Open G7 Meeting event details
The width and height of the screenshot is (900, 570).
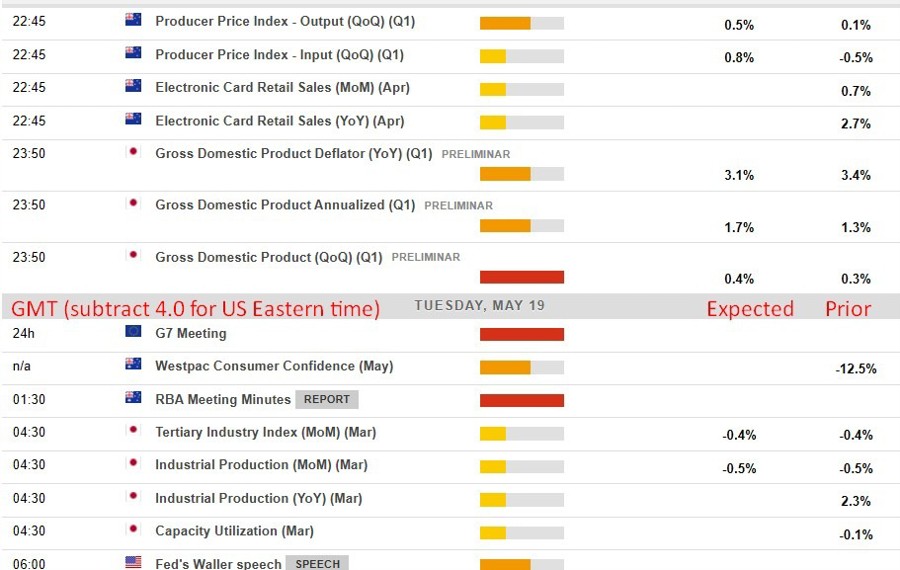coord(191,334)
